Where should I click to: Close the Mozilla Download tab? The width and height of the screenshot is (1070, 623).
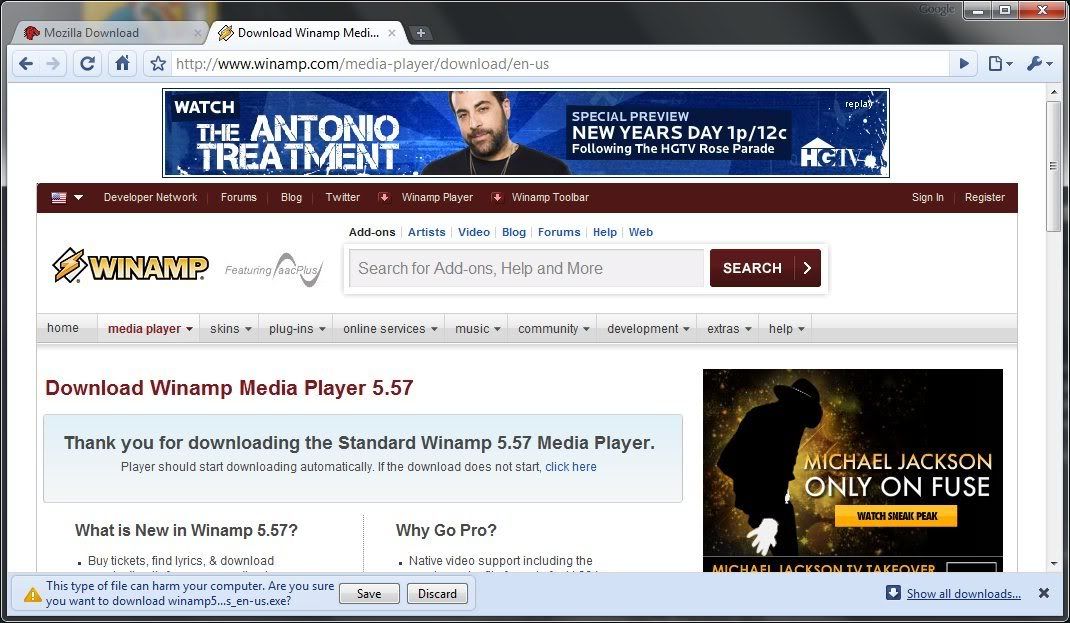[197, 33]
